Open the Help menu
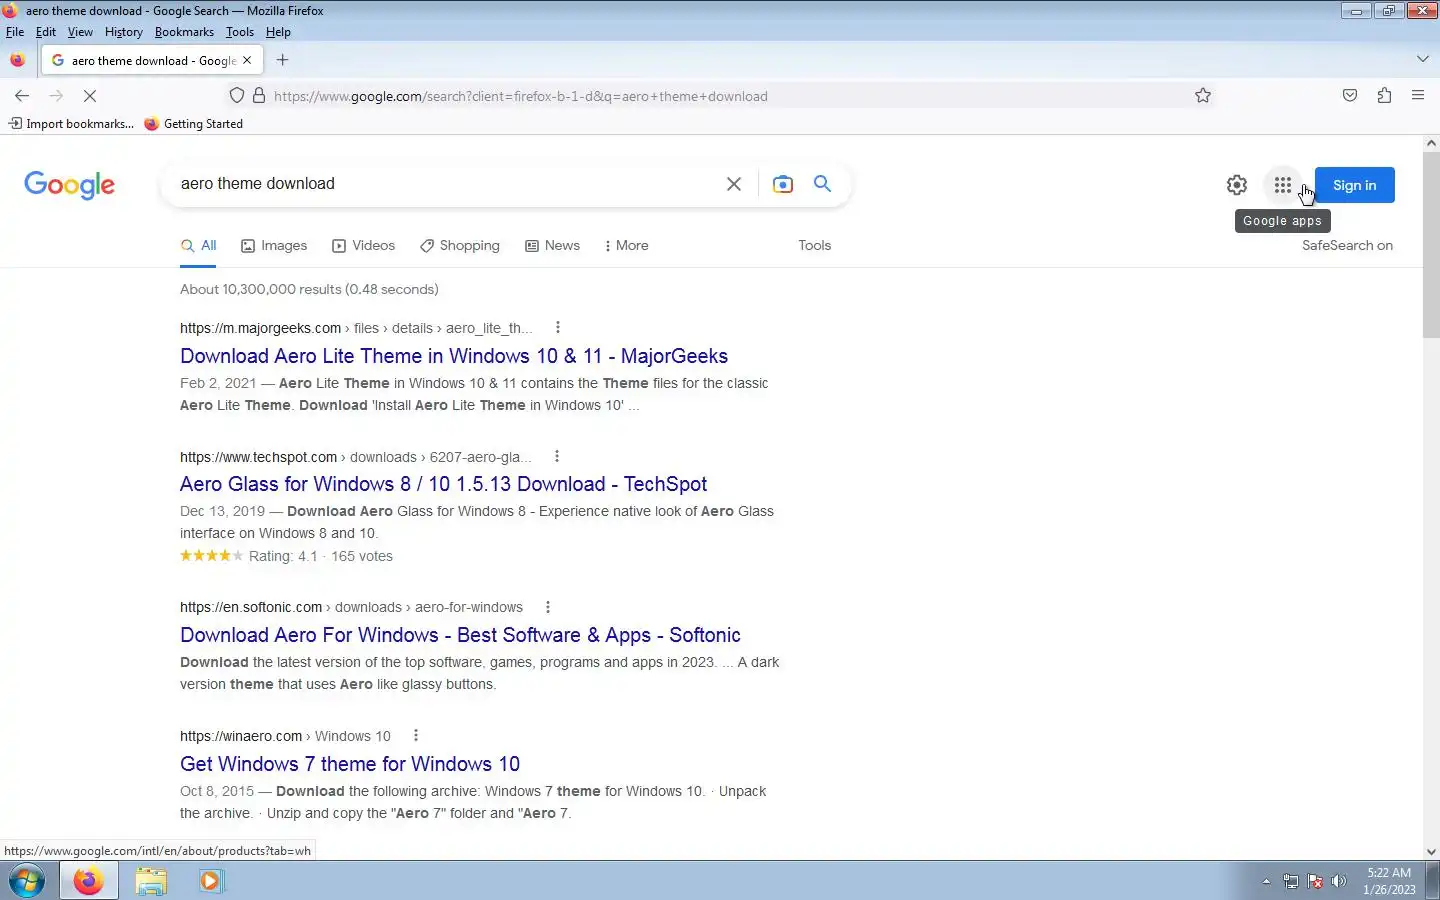The width and height of the screenshot is (1440, 900). coord(278,32)
